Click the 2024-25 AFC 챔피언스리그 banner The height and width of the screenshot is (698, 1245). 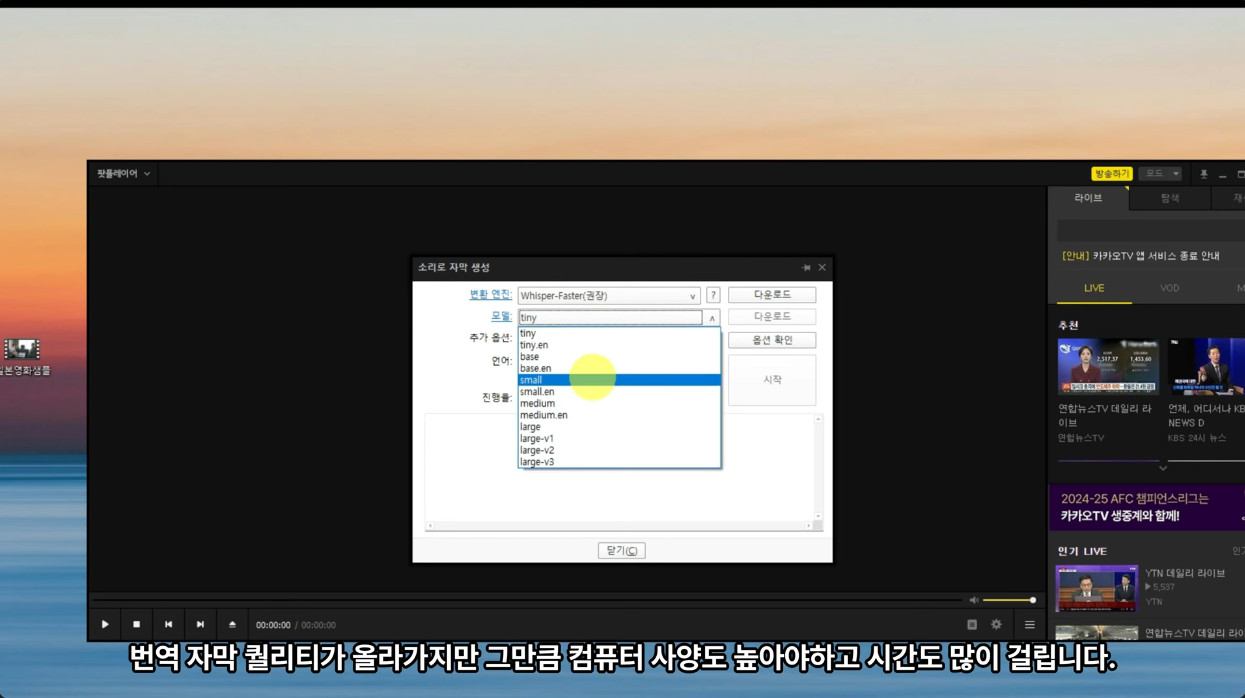coord(1146,507)
